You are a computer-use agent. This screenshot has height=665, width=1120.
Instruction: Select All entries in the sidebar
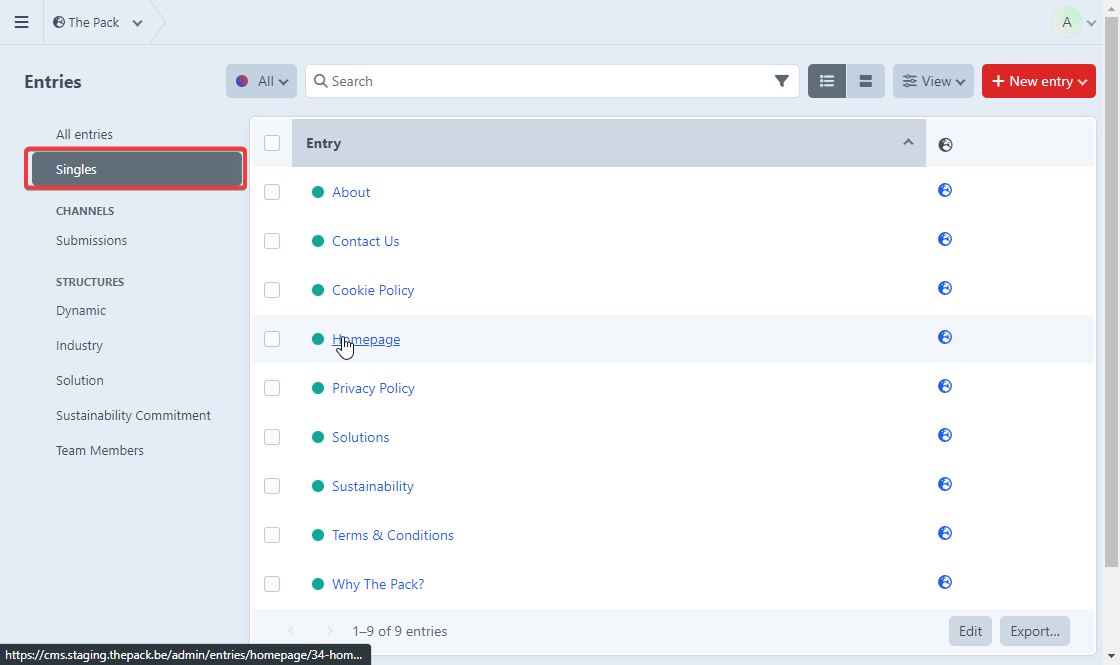pos(84,134)
